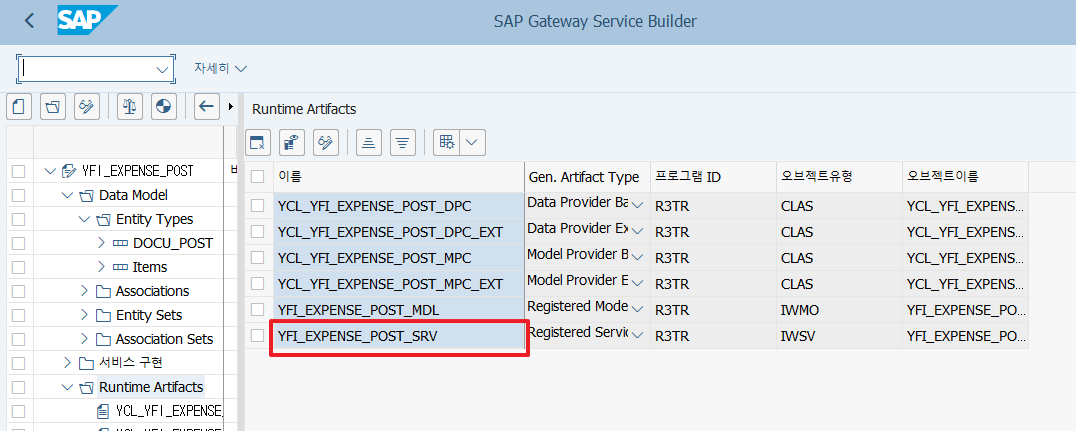Viewport: 1076px width, 431px height.
Task: Click the close-window icon in Runtime Artifacts toolbar
Action: (x=258, y=142)
